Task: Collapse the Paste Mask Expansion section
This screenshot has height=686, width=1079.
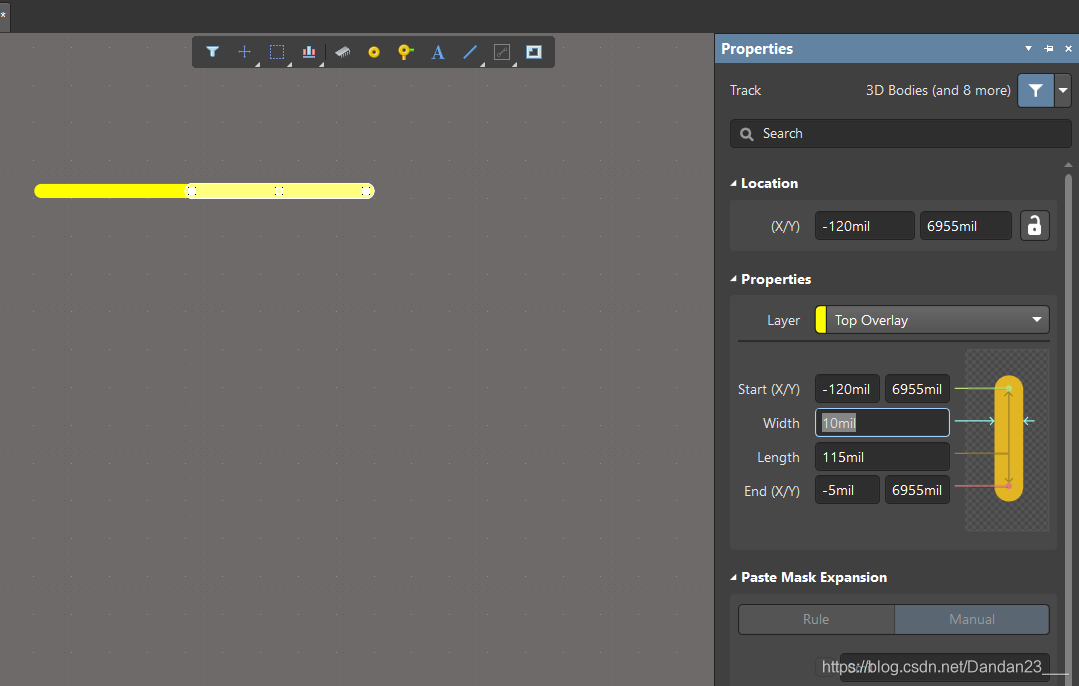Action: pos(734,577)
